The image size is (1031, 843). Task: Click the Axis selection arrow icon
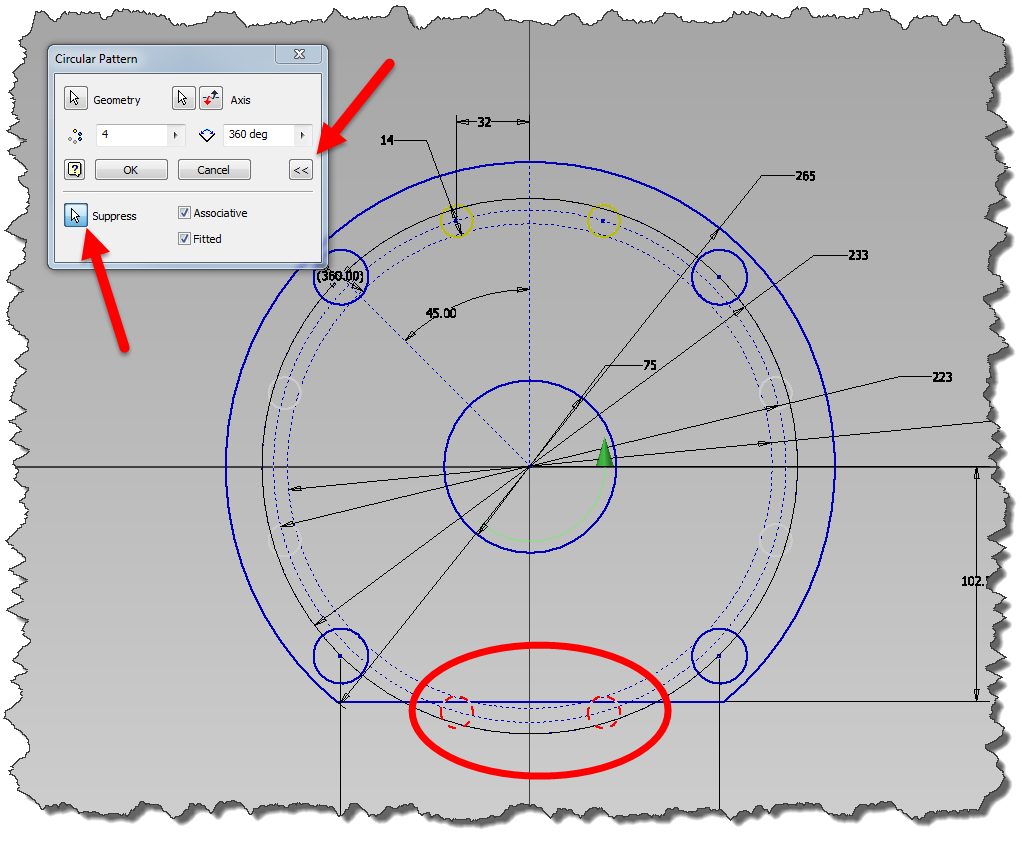click(x=183, y=98)
